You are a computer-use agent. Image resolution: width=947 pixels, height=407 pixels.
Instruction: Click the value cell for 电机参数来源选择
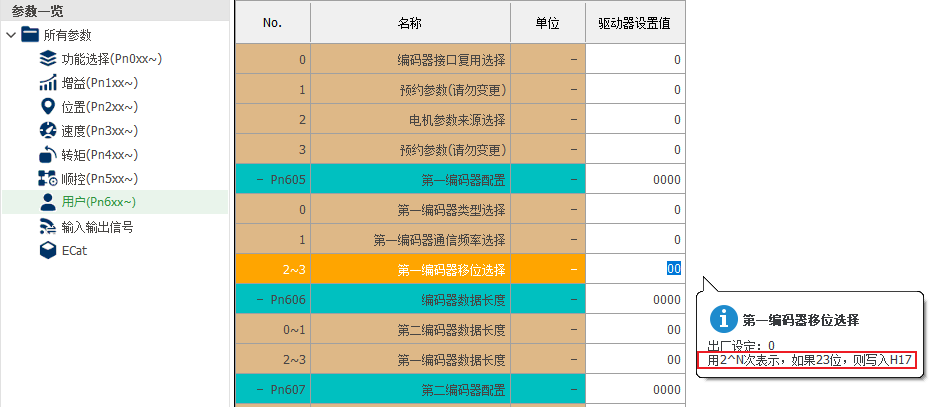pos(634,120)
